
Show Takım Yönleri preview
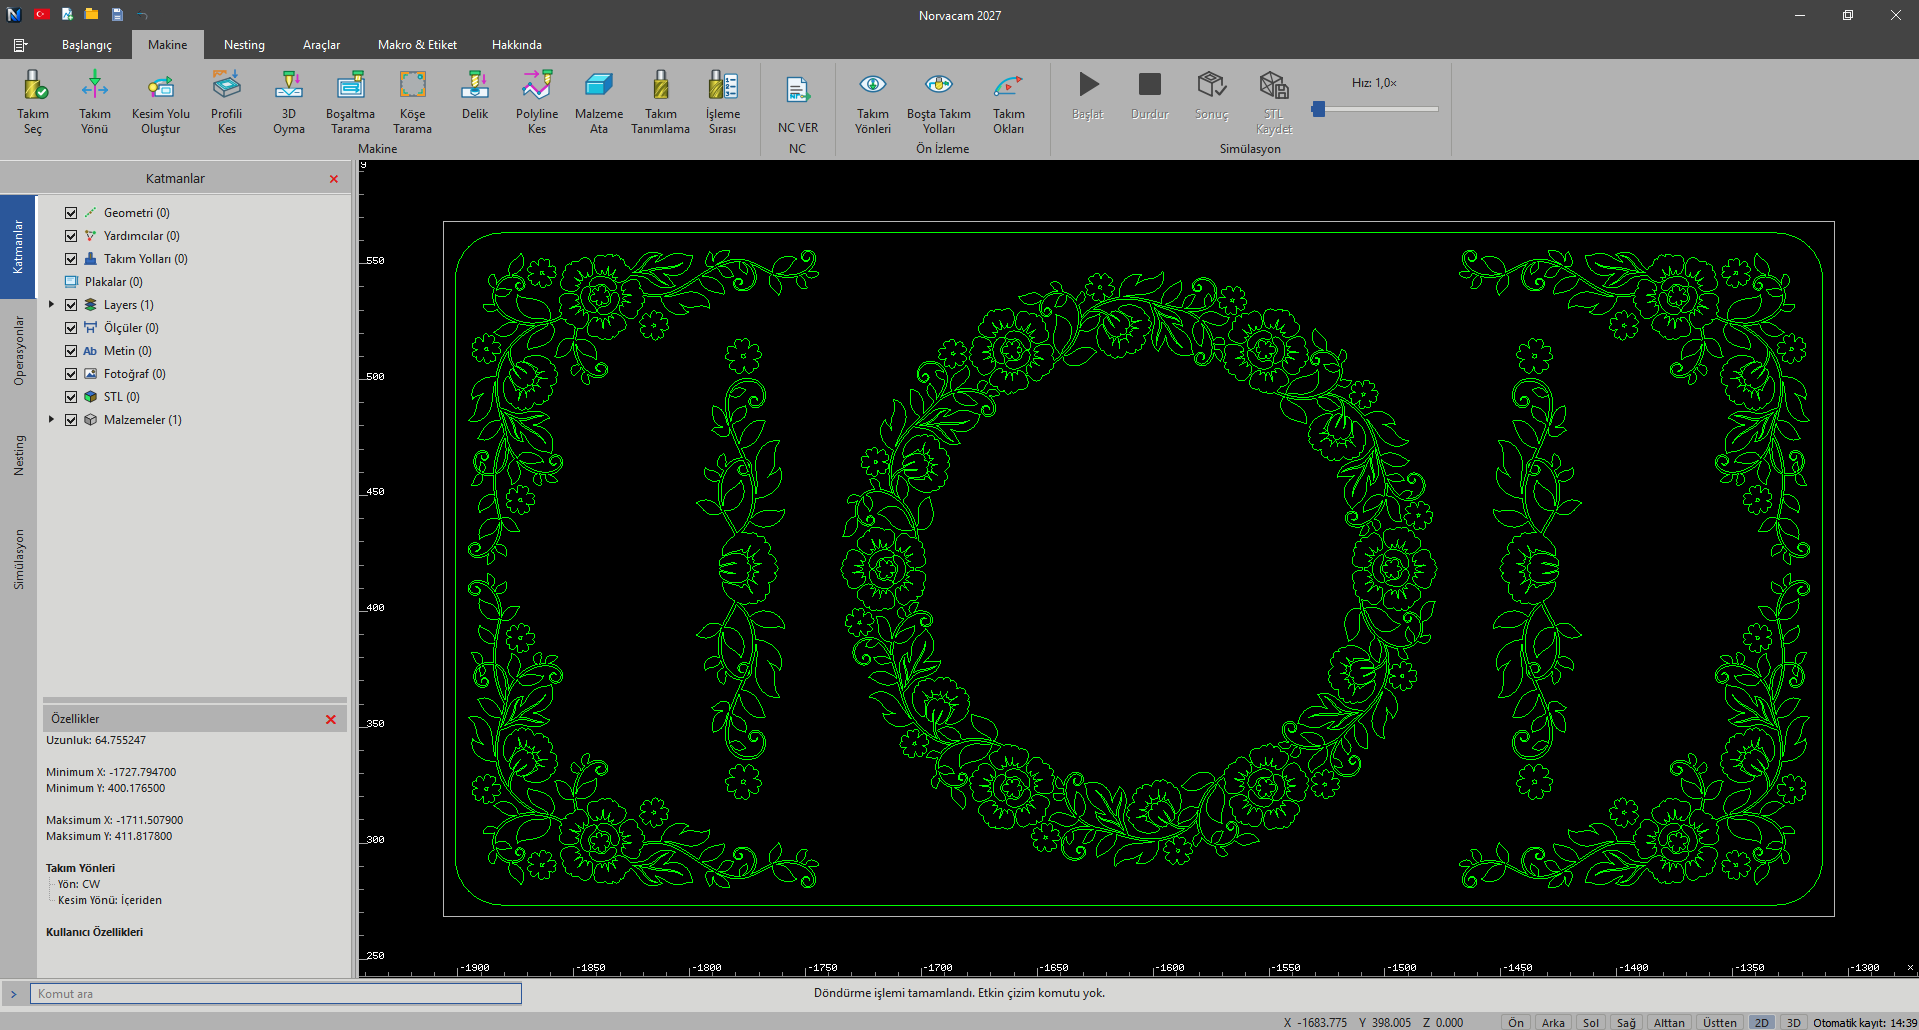point(873,102)
